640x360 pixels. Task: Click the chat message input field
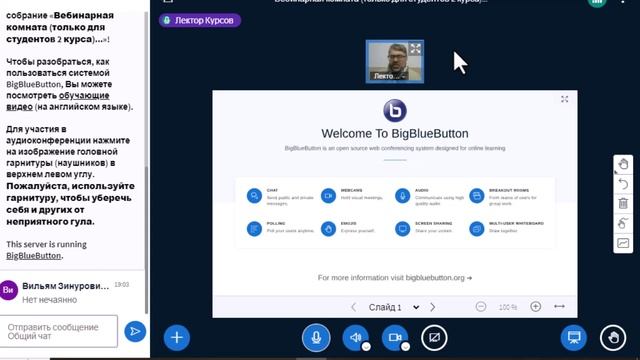[x=59, y=331]
